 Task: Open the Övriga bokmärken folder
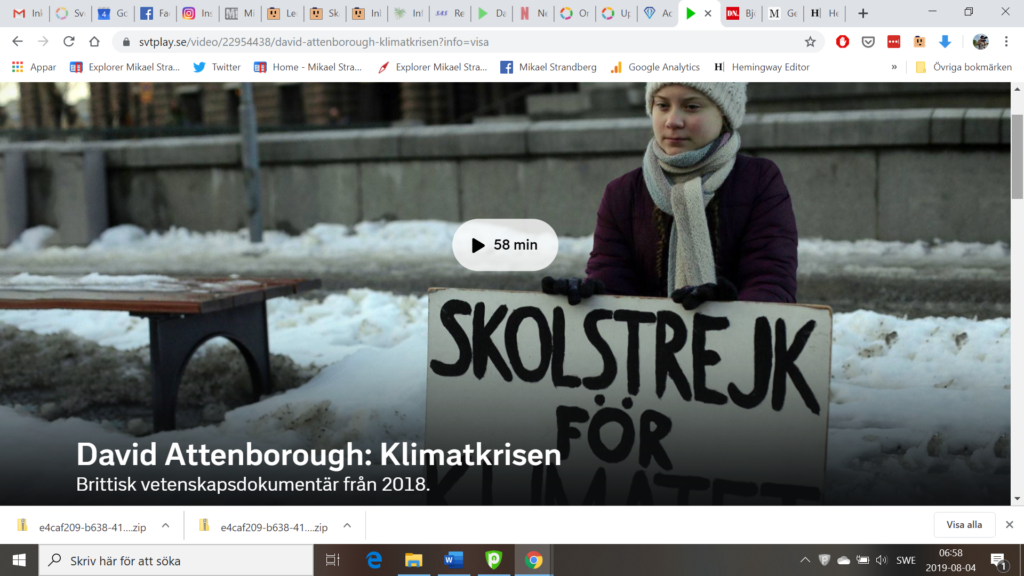(x=964, y=67)
